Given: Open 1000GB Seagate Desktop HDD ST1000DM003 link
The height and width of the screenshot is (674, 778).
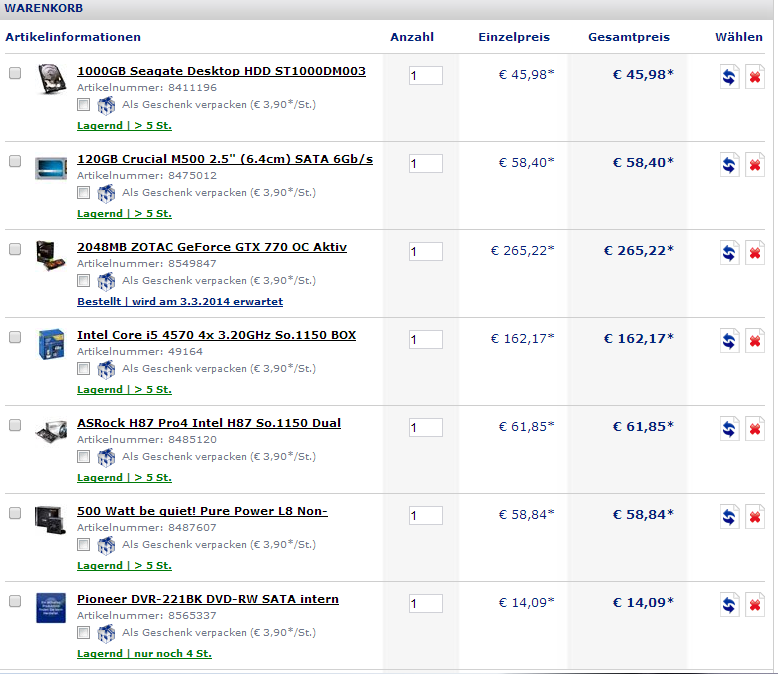Looking at the screenshot, I should point(221,71).
